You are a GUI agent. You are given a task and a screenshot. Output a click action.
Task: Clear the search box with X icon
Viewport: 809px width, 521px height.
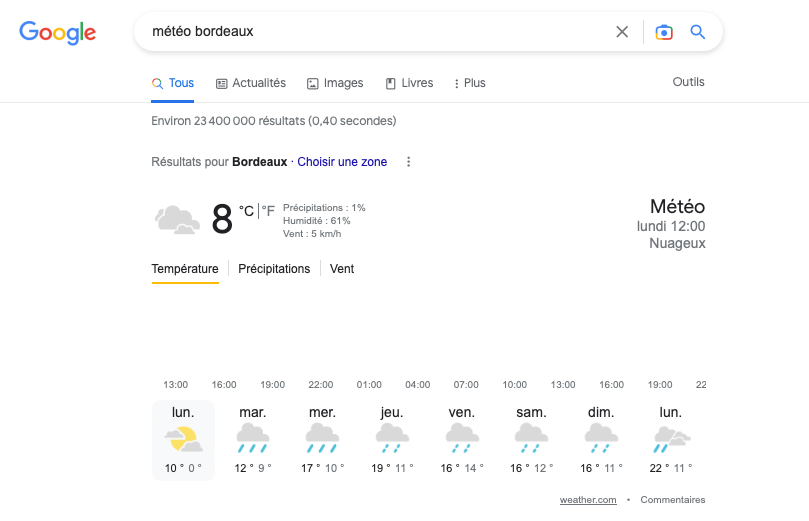622,32
